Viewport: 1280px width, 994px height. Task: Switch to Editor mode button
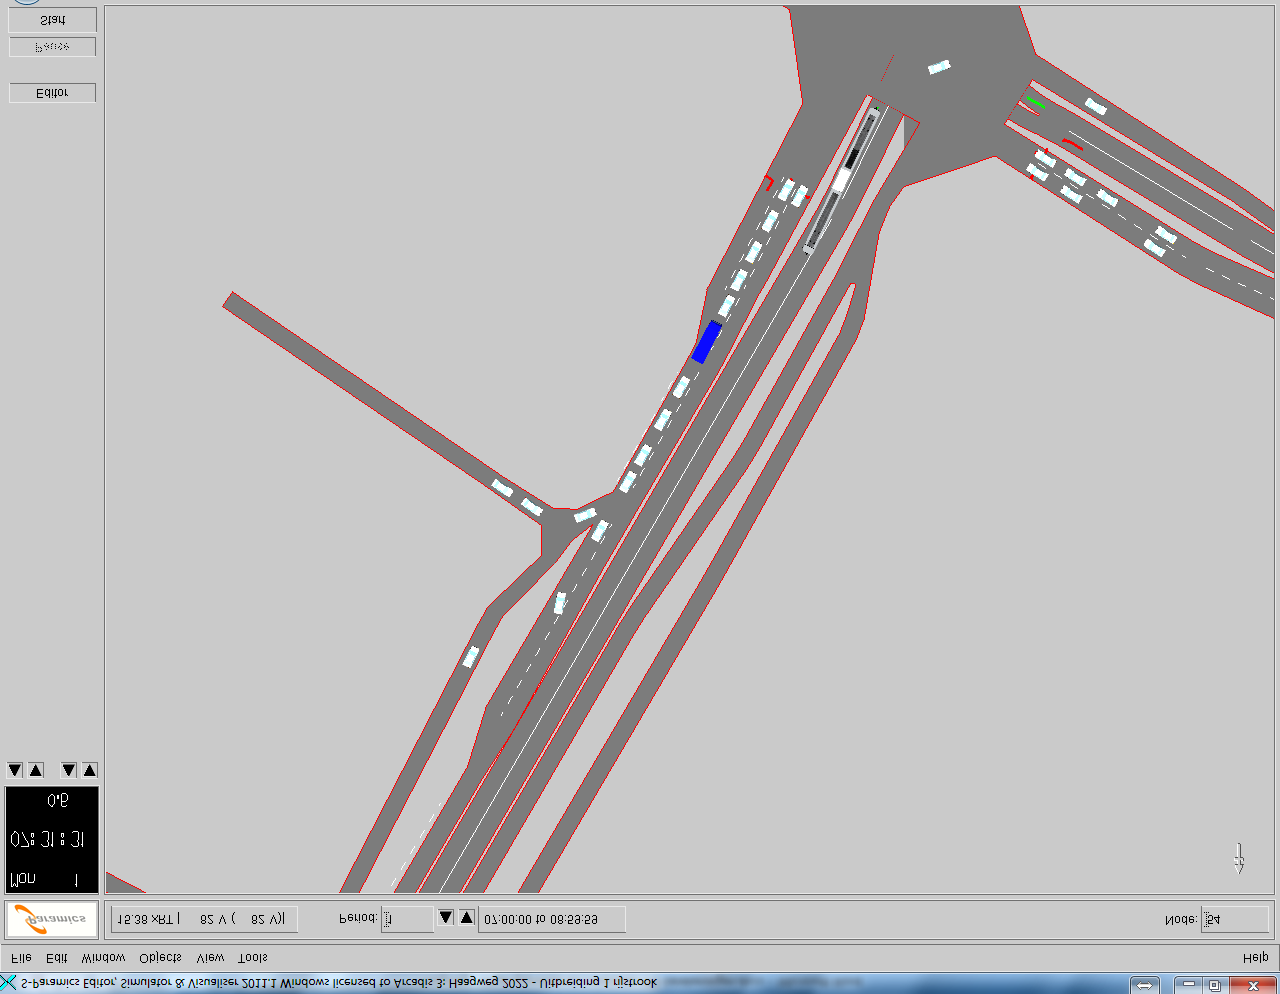[x=52, y=93]
